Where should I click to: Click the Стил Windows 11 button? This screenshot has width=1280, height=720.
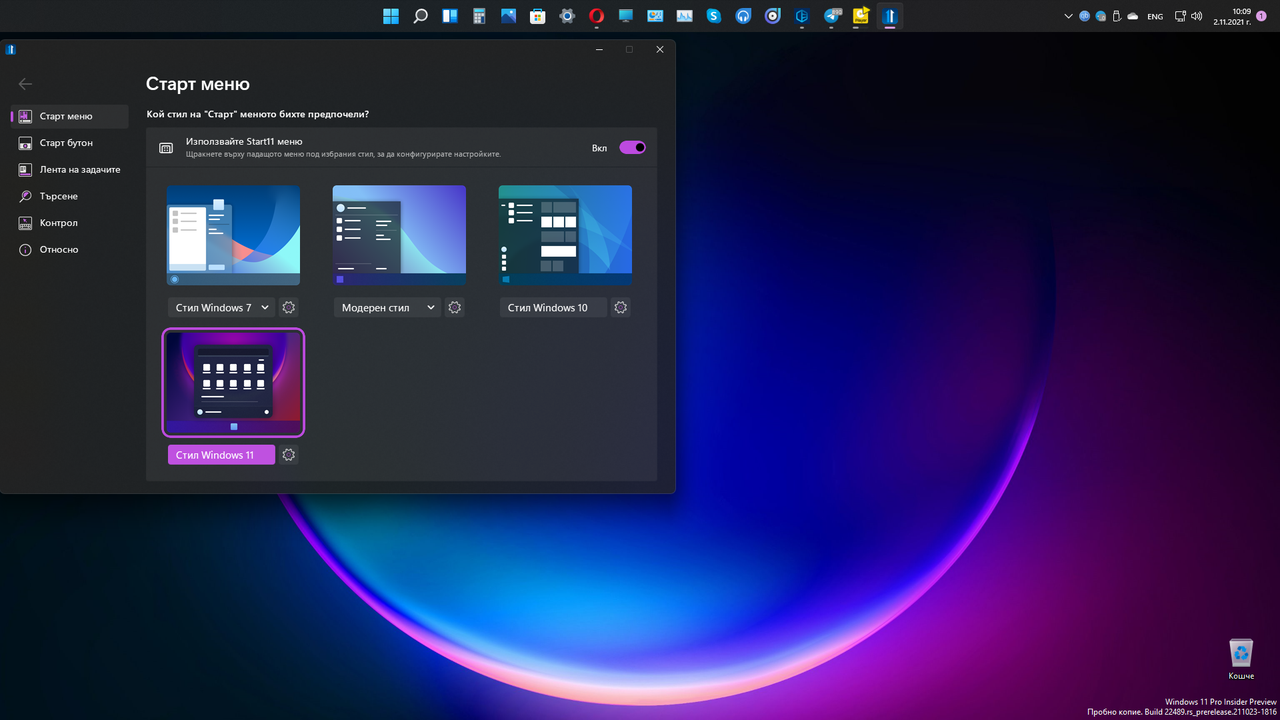tap(221, 455)
